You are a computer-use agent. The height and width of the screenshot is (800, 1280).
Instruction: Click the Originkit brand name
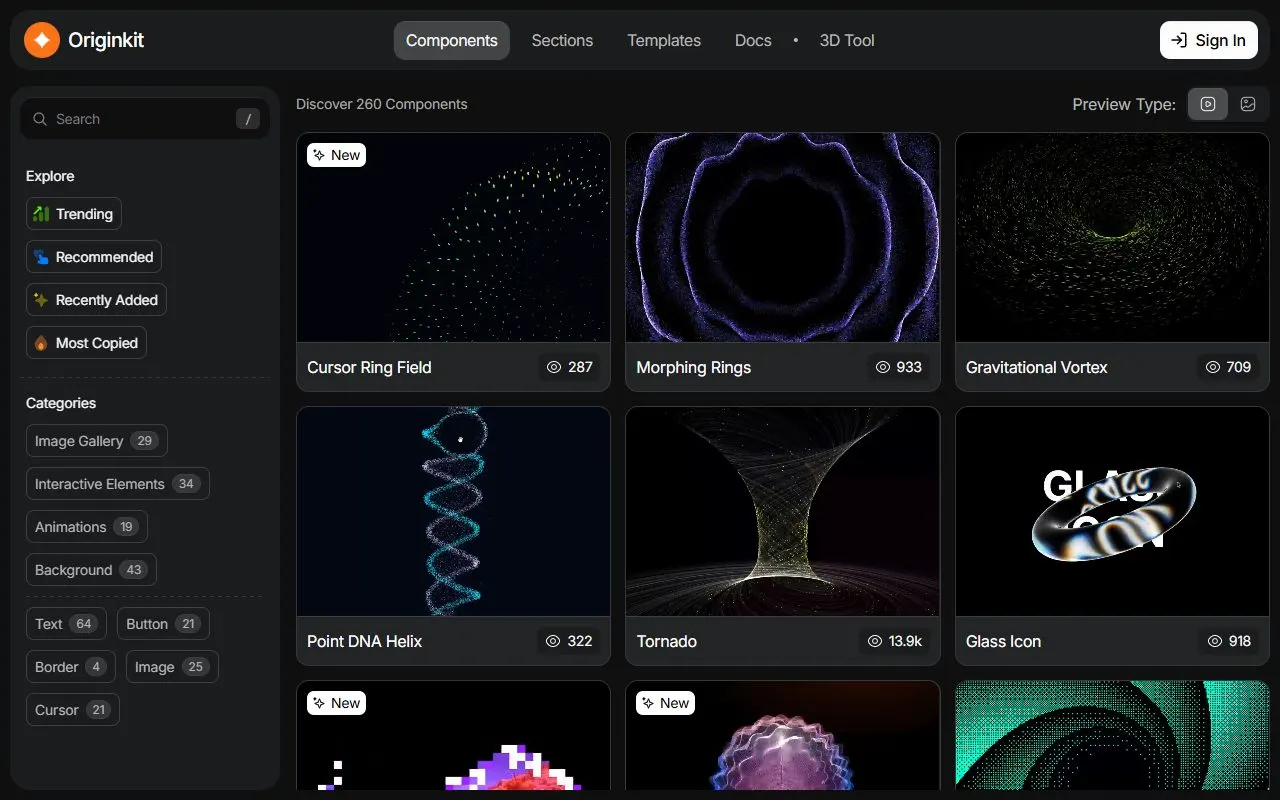(x=106, y=40)
